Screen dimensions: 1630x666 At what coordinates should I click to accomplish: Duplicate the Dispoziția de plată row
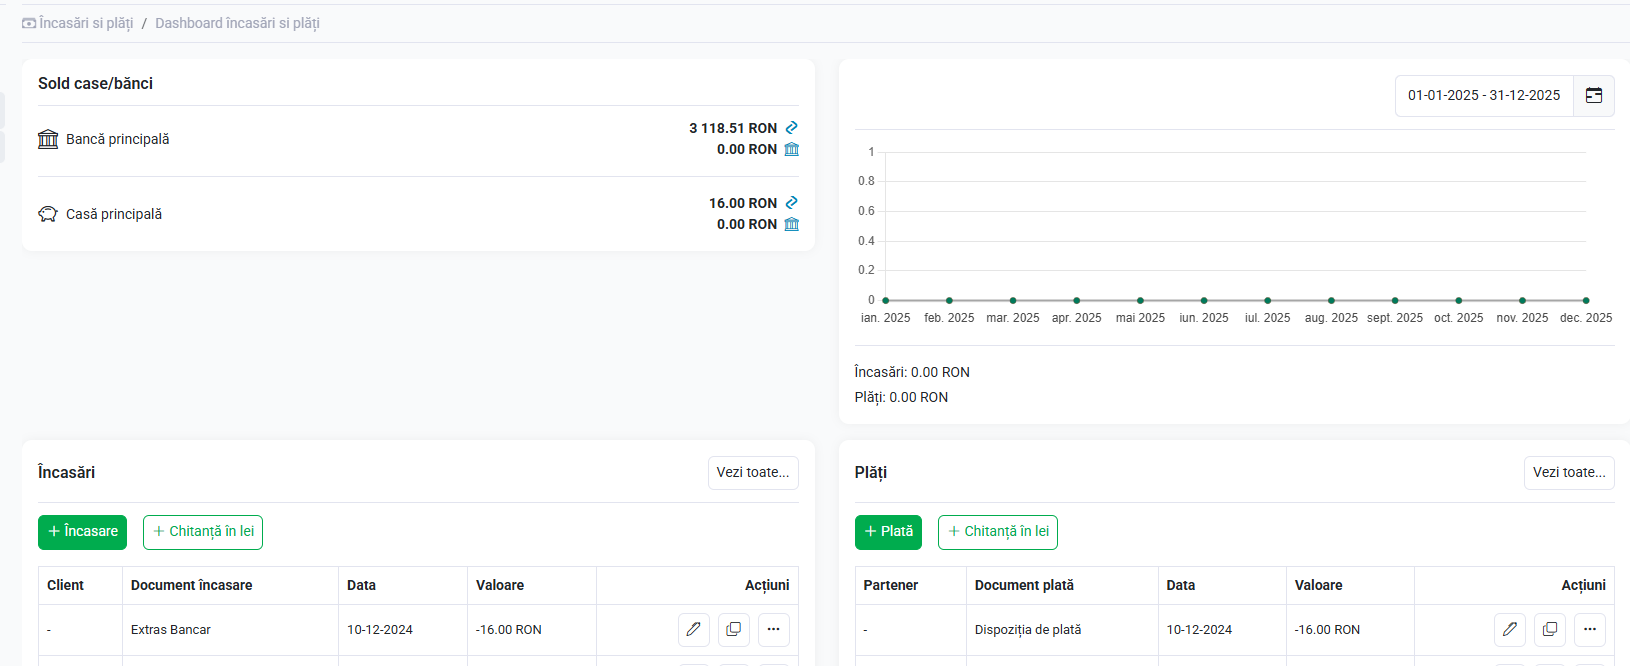click(1550, 630)
